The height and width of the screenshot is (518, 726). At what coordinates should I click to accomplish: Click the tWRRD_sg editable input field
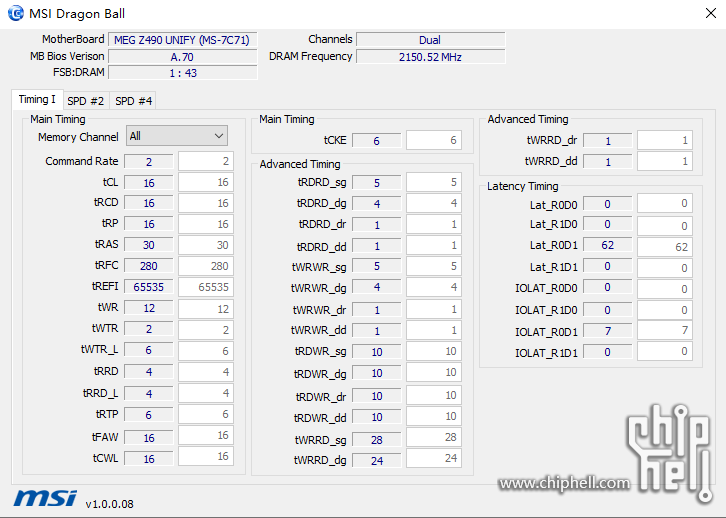point(434,437)
